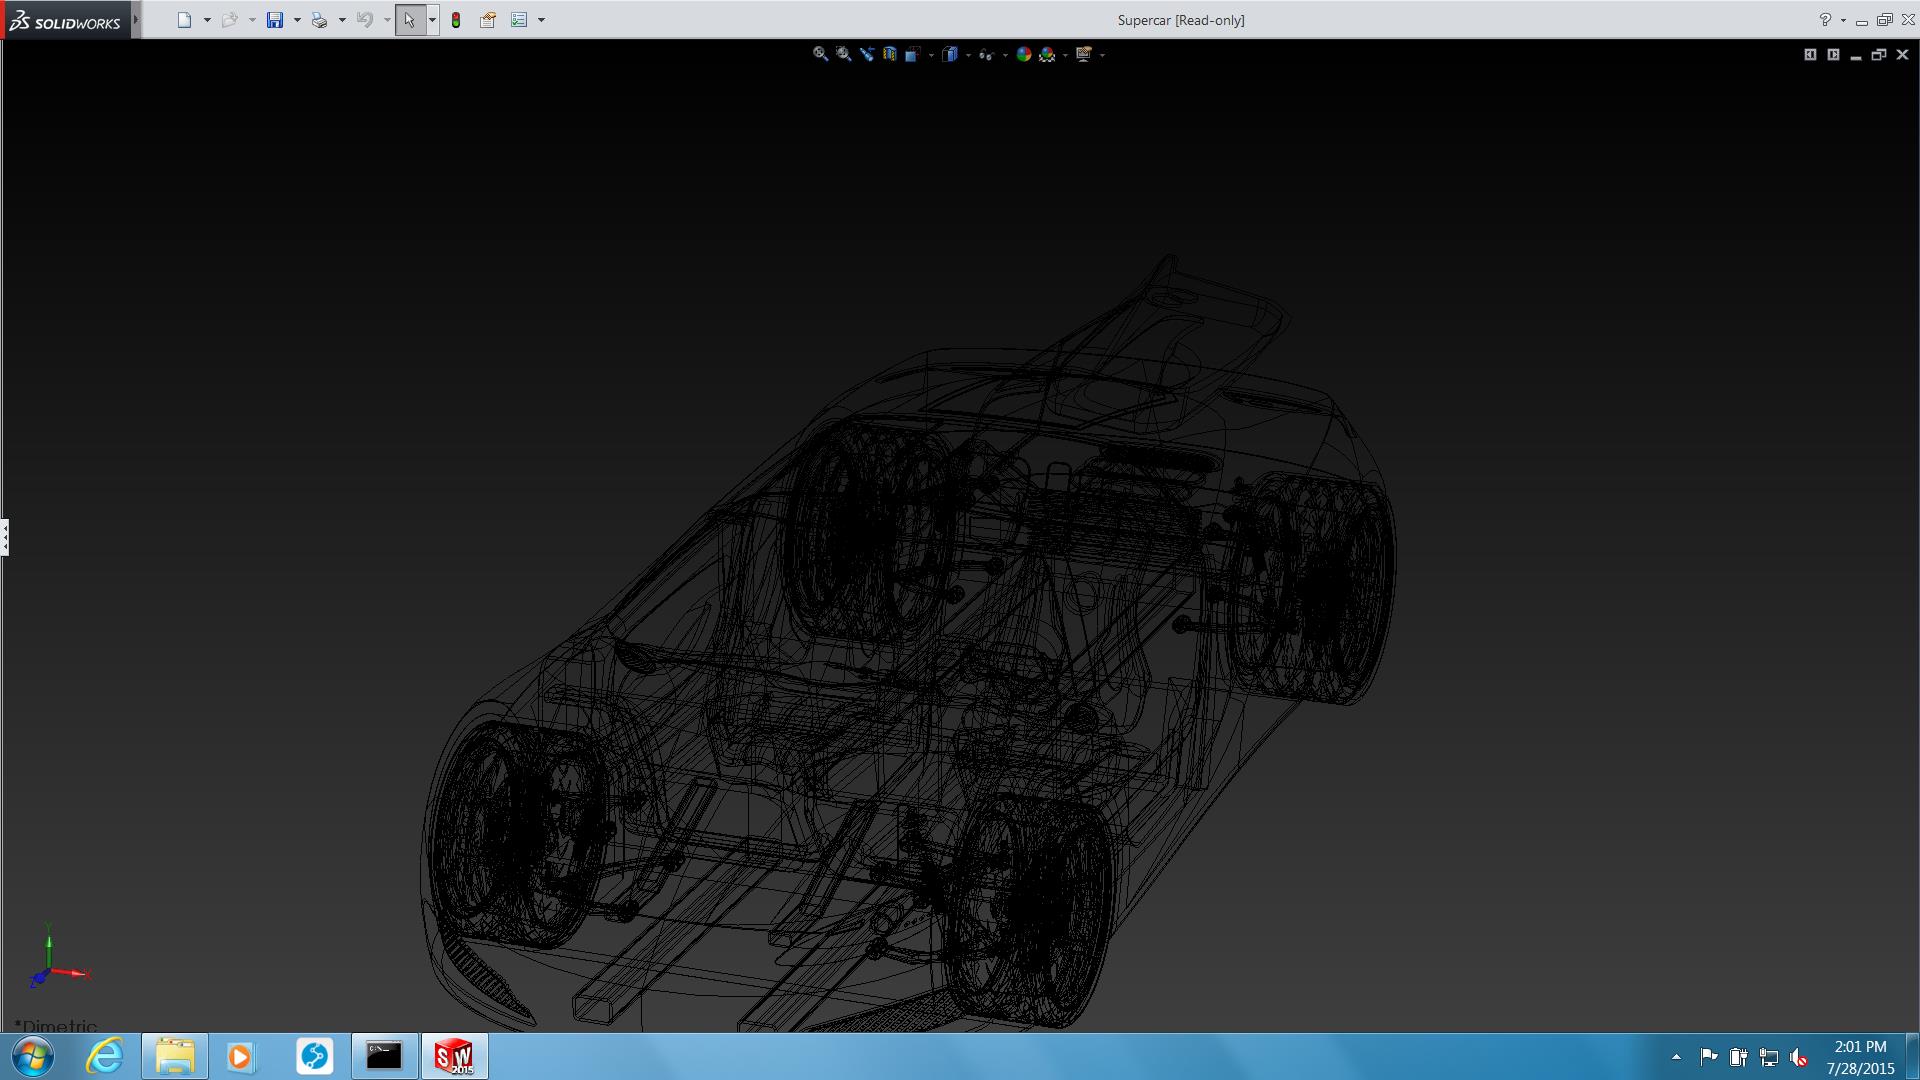This screenshot has height=1080, width=1920.
Task: Click the Rebuild traffic light icon
Action: pyautogui.click(x=456, y=20)
